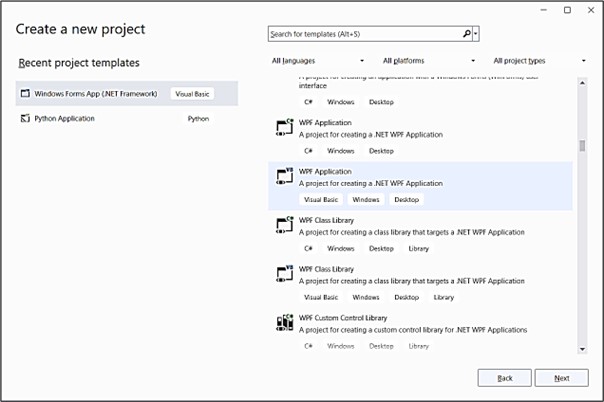
Task: Select WPF Class Library Visual Basic title
Action: point(326,269)
